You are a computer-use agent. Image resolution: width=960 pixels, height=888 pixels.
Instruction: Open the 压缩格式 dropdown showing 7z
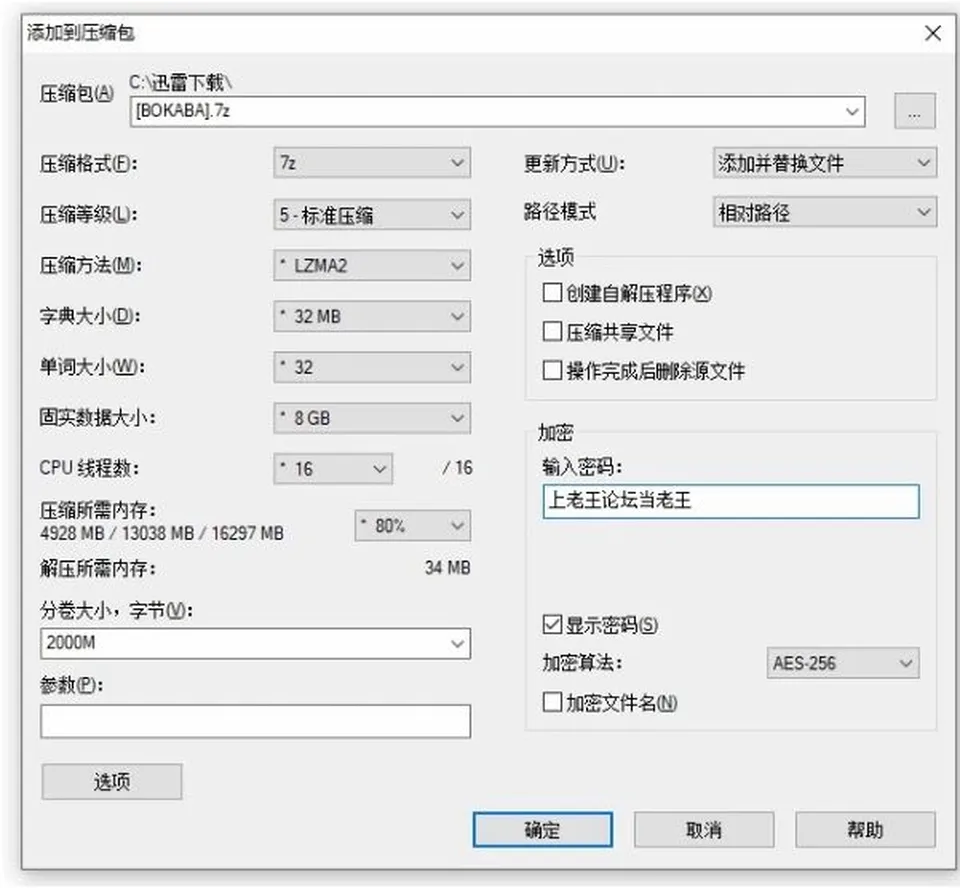coord(372,163)
